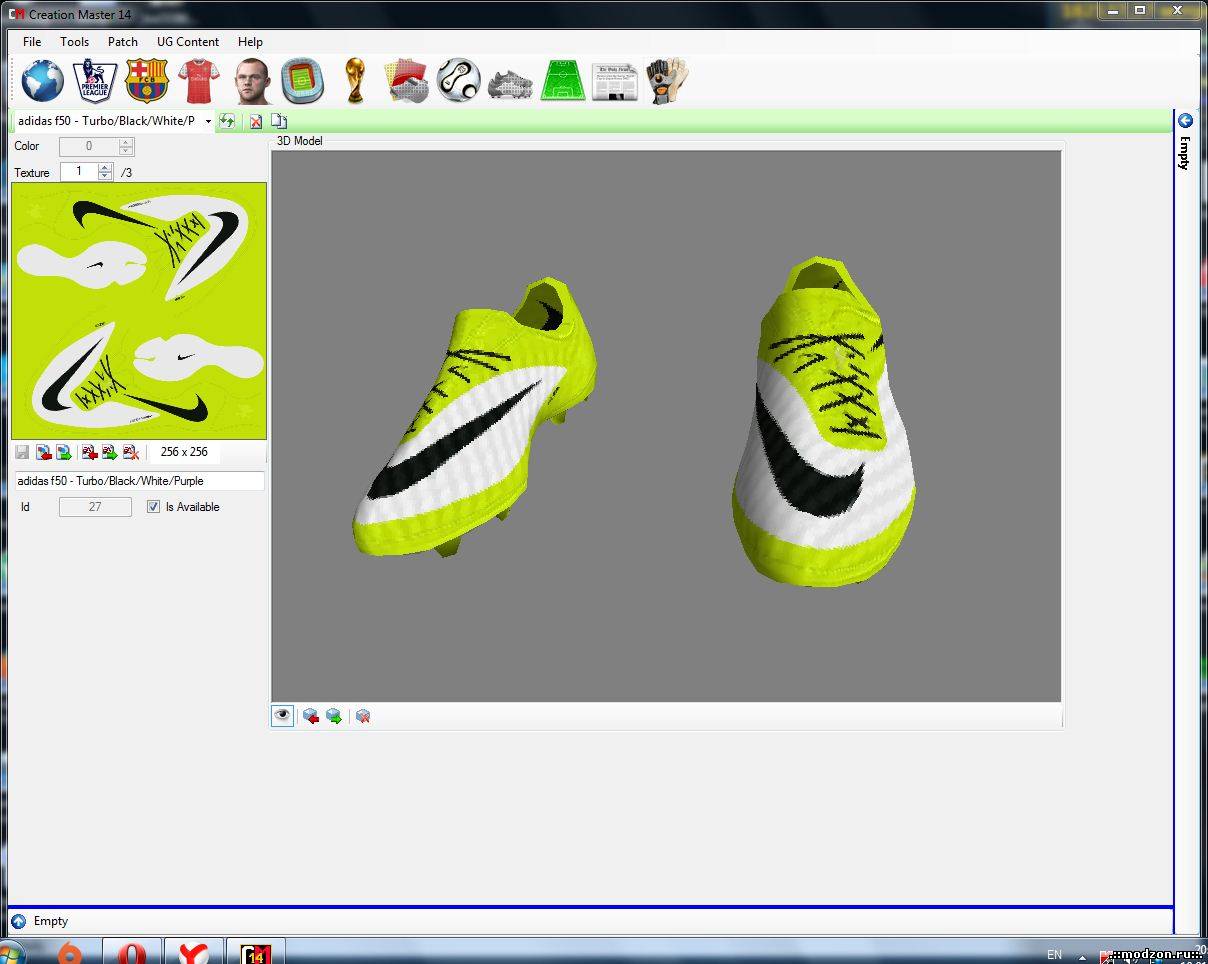Open the green pitch formation icon
The width and height of the screenshot is (1208, 964).
(x=563, y=81)
